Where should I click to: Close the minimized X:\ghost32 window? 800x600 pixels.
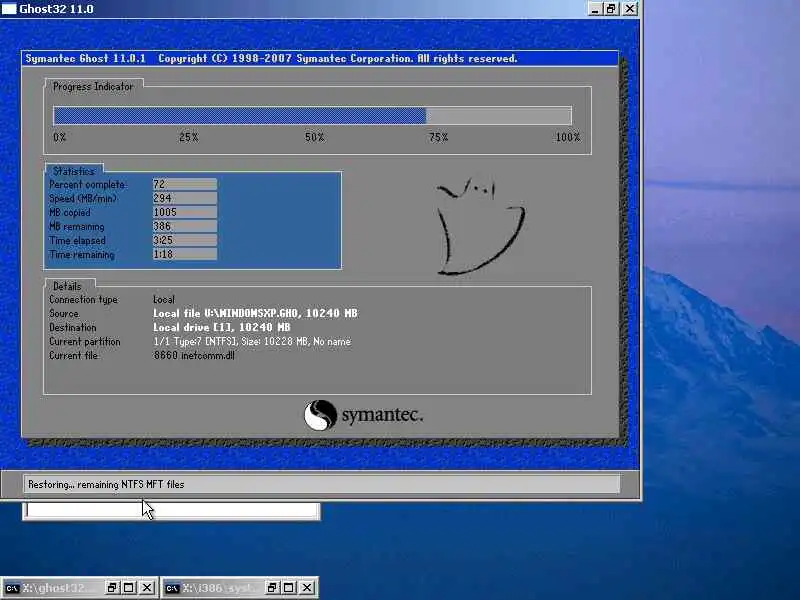(x=147, y=588)
